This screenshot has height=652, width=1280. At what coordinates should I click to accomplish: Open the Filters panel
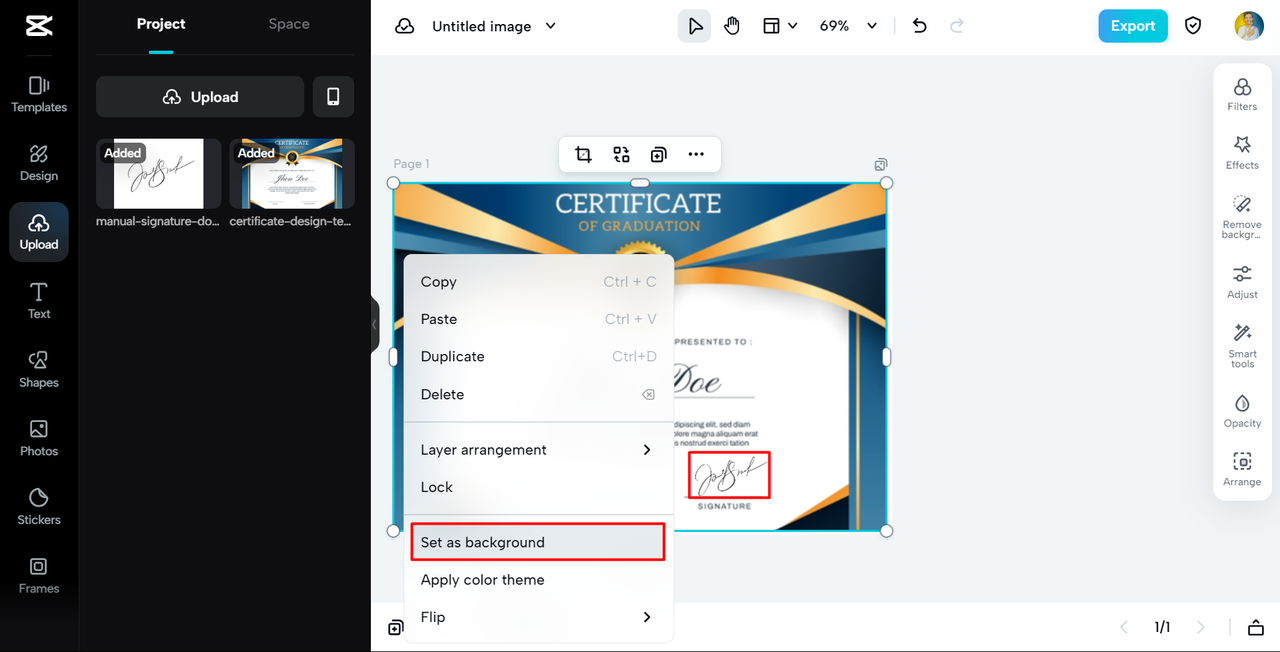[1242, 95]
